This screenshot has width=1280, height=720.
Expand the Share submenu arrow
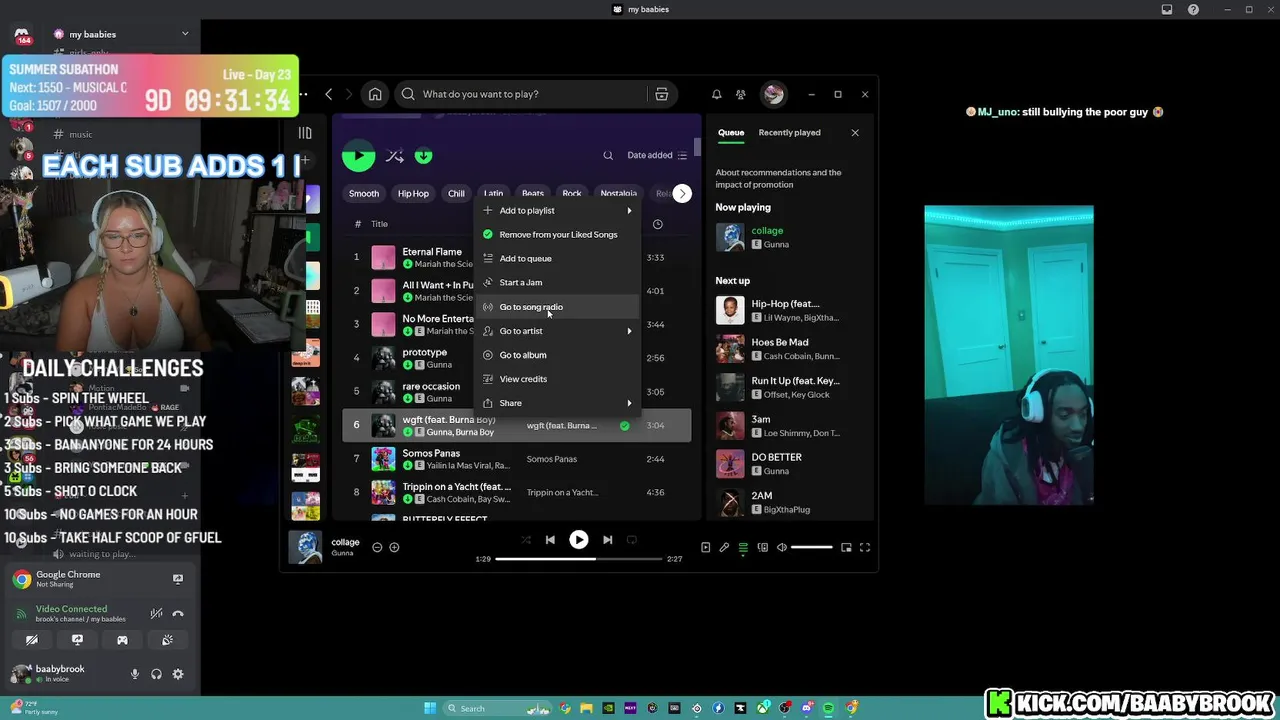click(629, 403)
